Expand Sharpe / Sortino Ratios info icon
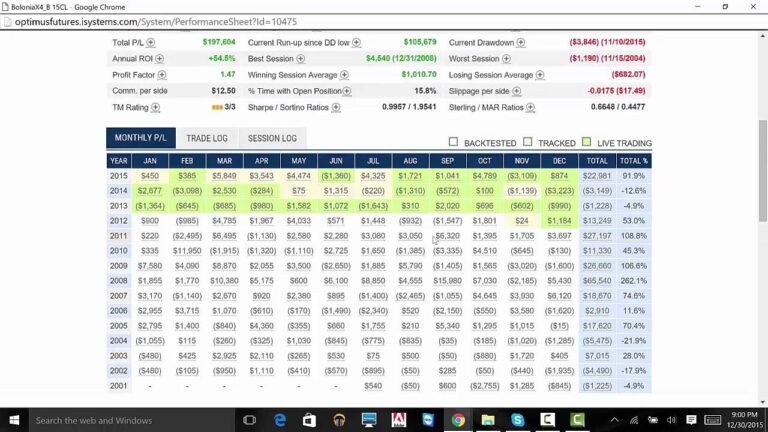 (336, 107)
